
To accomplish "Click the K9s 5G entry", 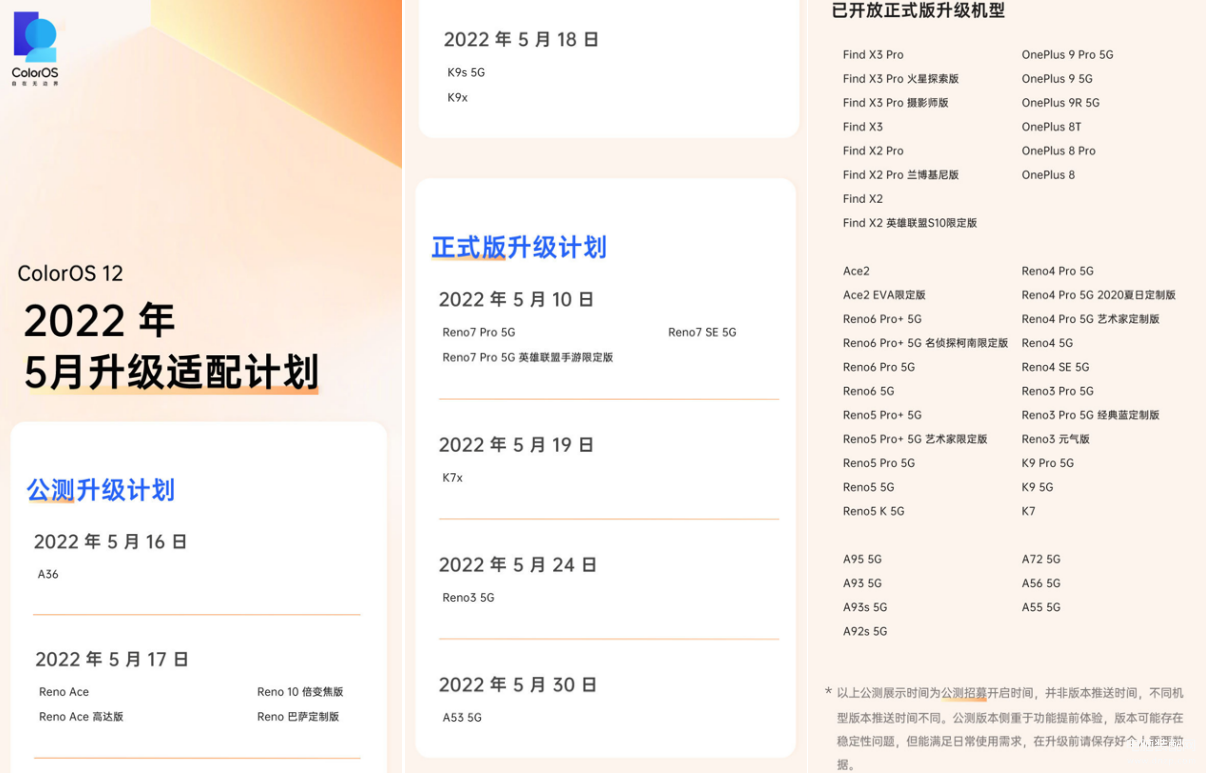I will 466,73.
